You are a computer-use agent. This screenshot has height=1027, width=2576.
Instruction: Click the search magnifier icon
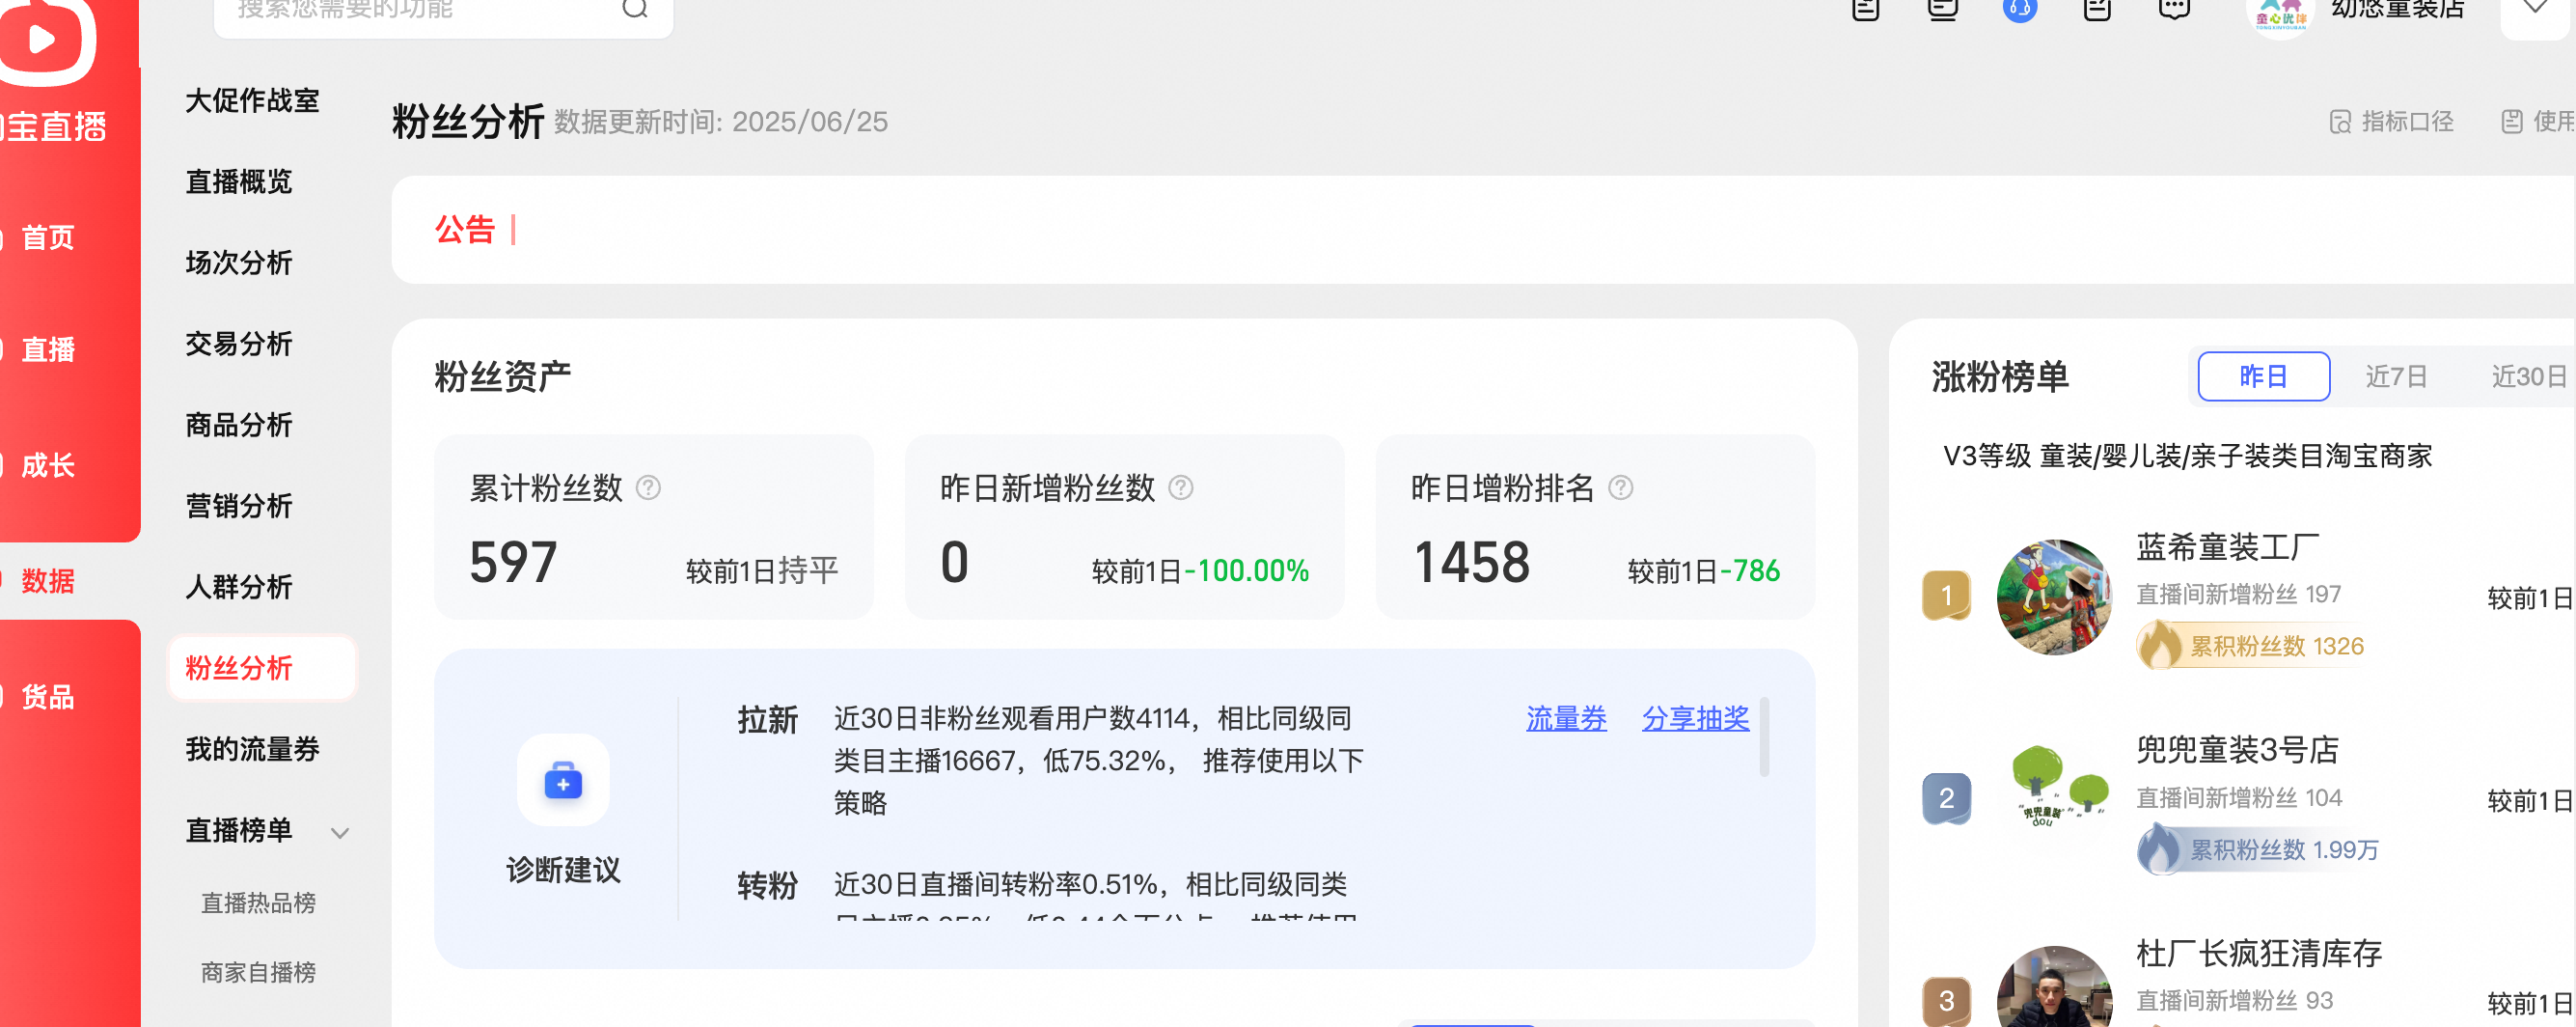(635, 9)
